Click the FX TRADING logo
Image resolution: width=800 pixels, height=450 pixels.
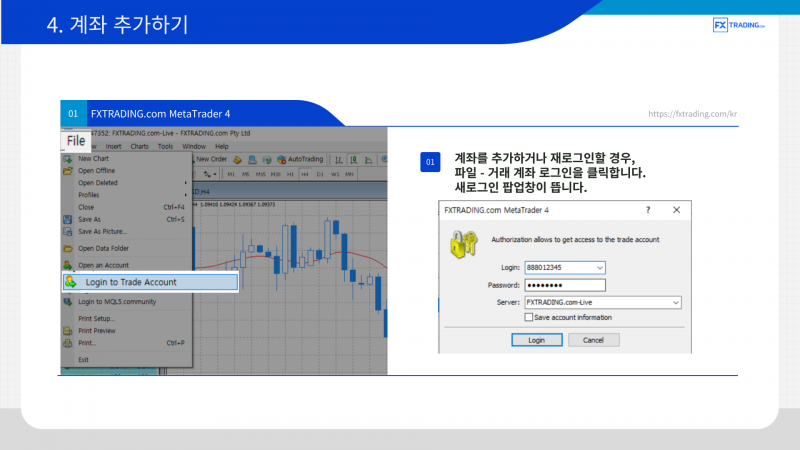(738, 24)
